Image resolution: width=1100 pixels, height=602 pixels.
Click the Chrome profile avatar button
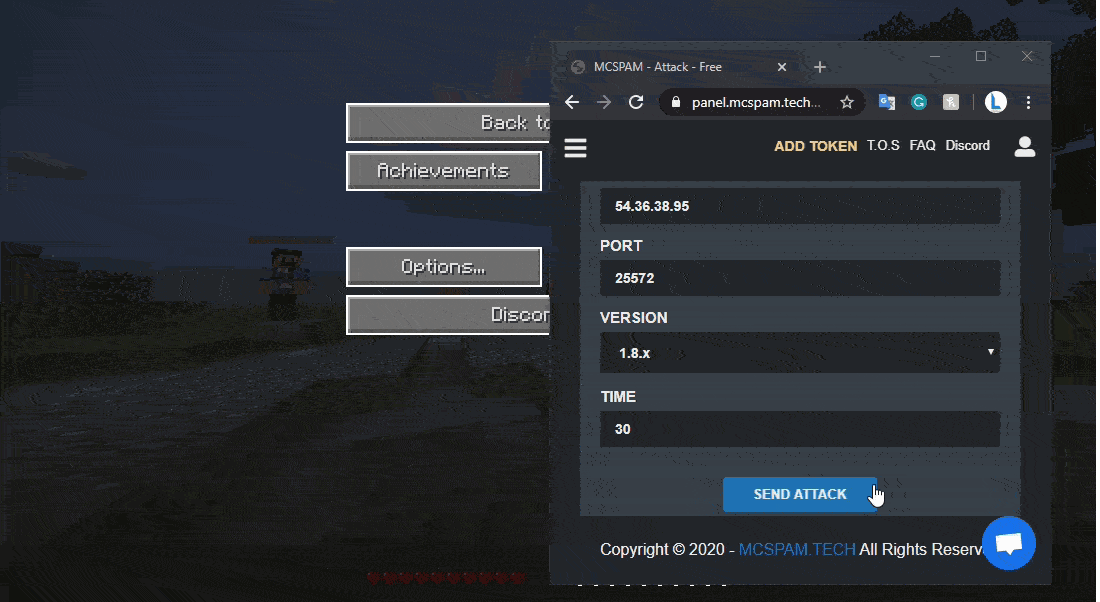pyautogui.click(x=995, y=102)
